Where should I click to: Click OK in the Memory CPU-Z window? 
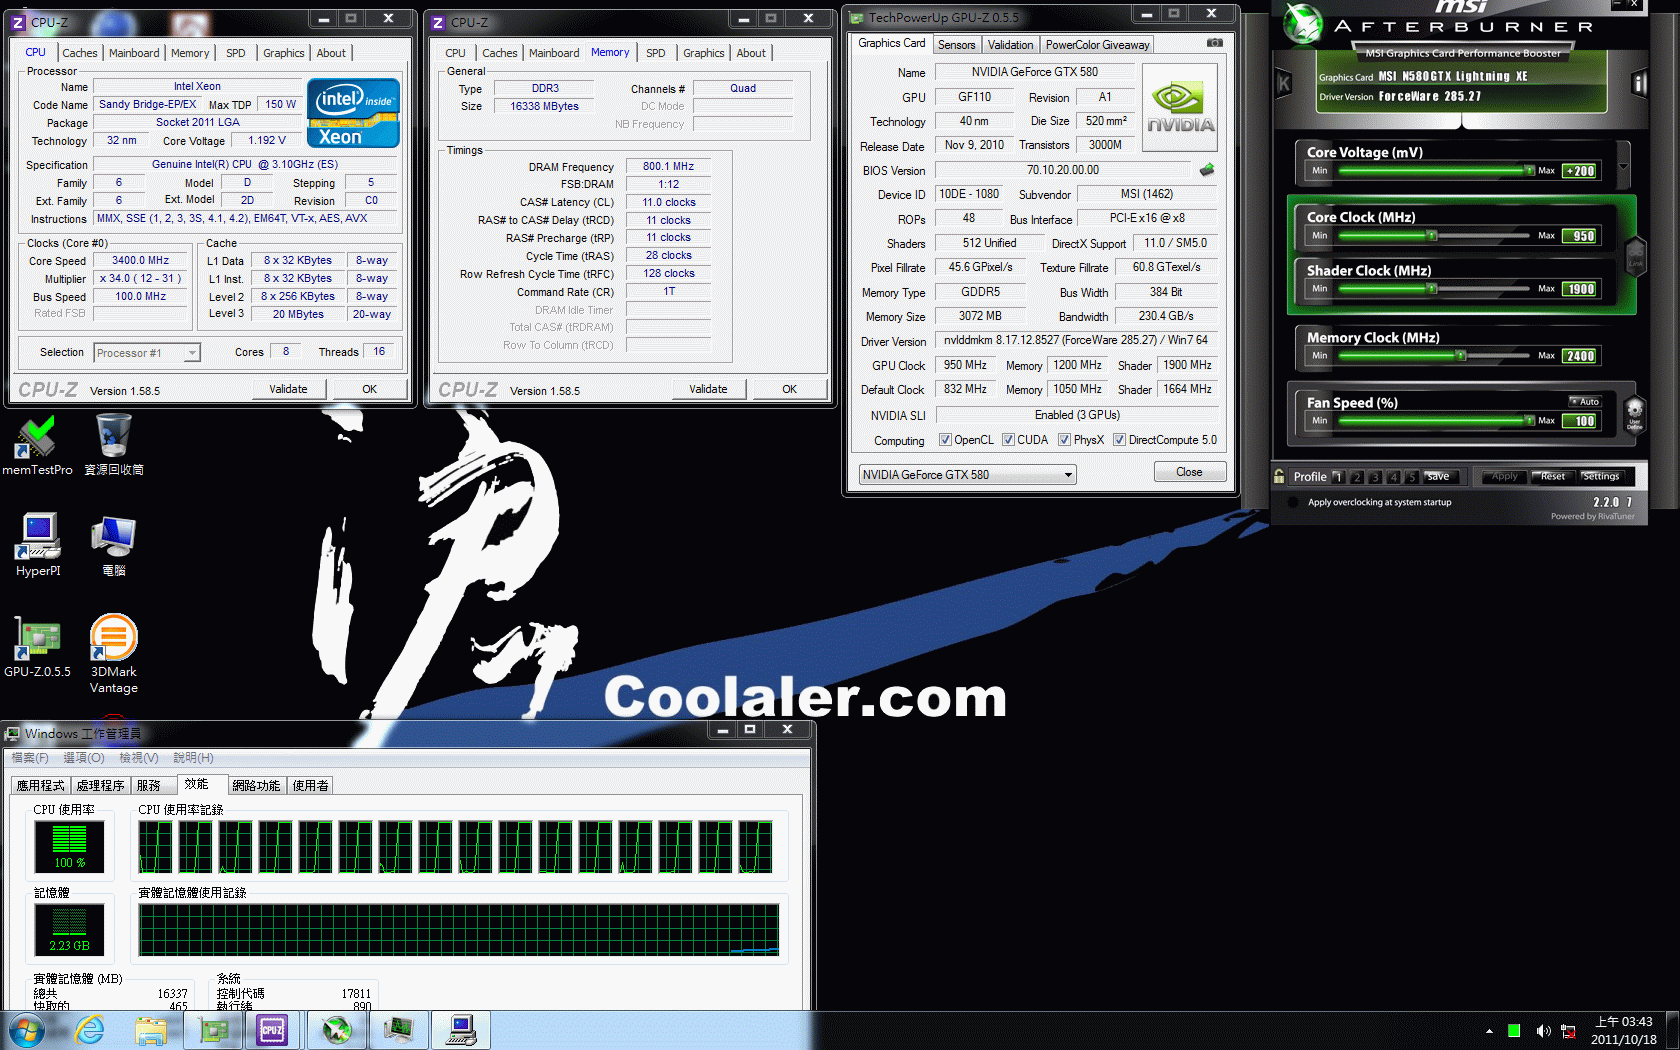789,389
